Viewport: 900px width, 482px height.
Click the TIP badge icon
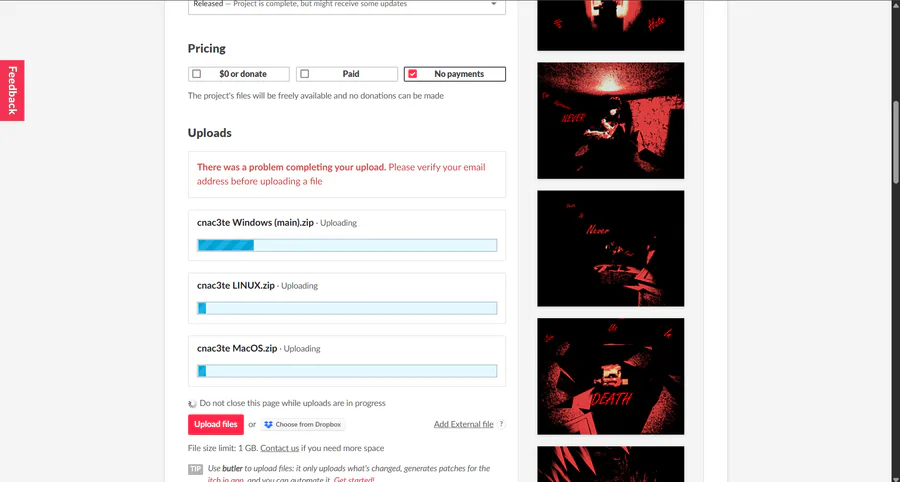195,469
